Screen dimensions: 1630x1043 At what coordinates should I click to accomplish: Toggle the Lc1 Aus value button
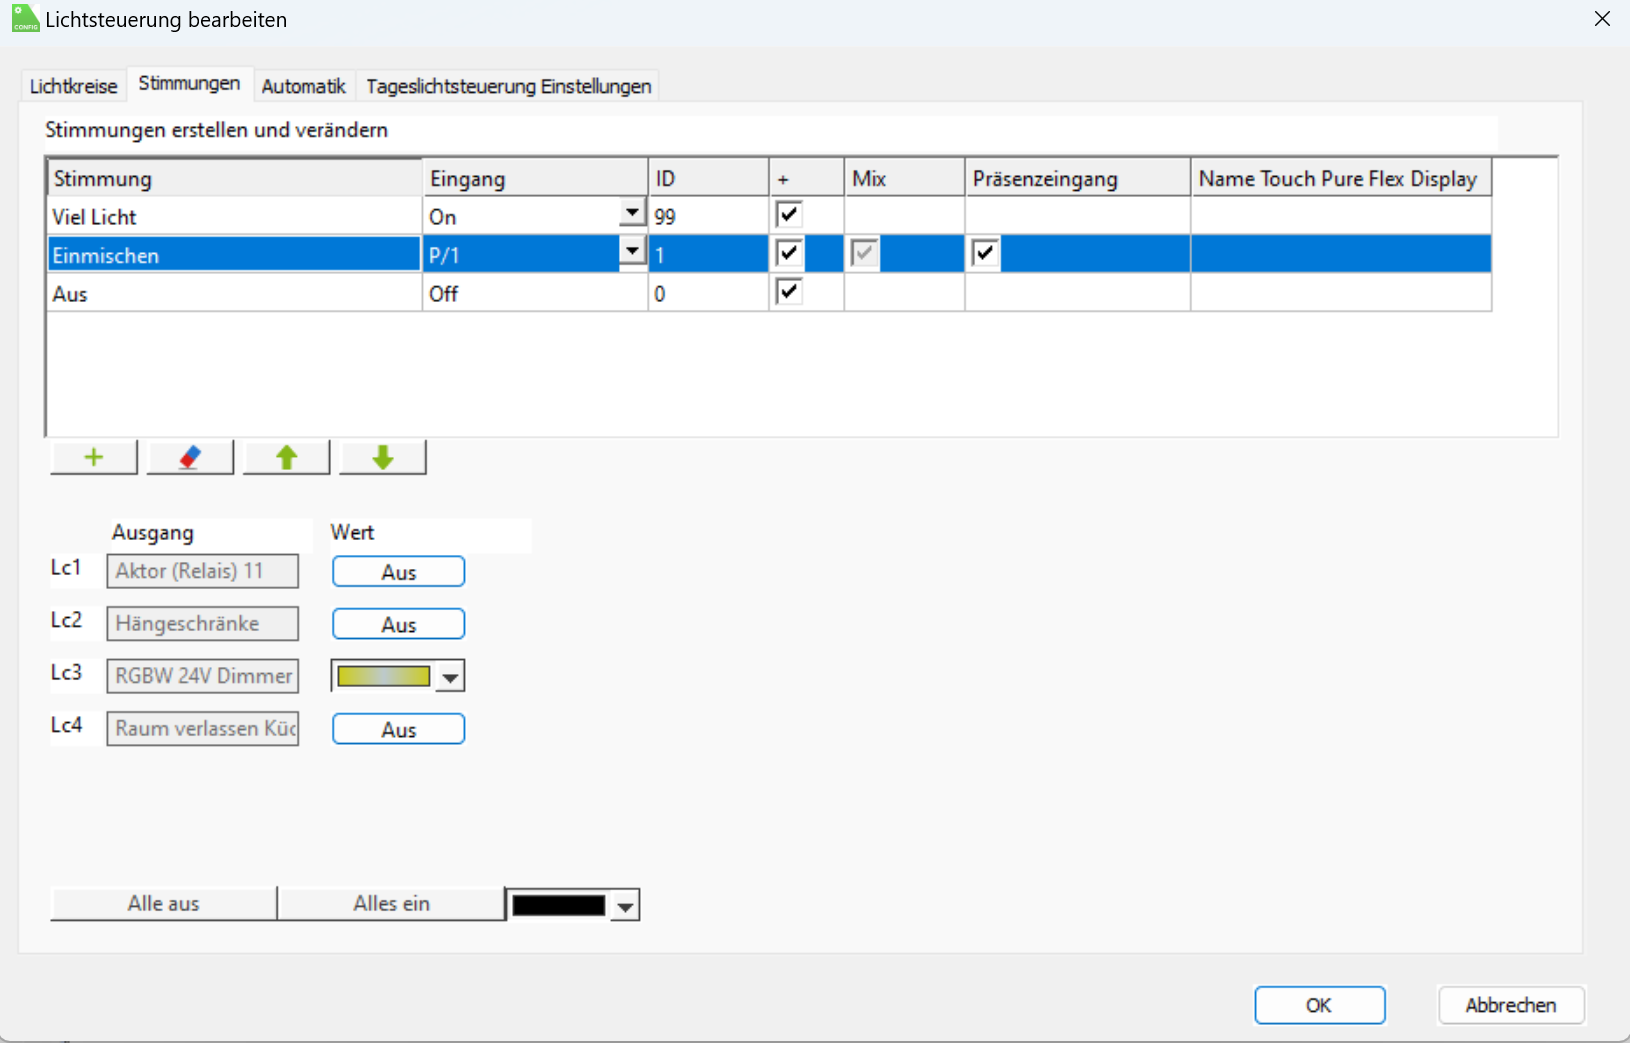(x=398, y=572)
